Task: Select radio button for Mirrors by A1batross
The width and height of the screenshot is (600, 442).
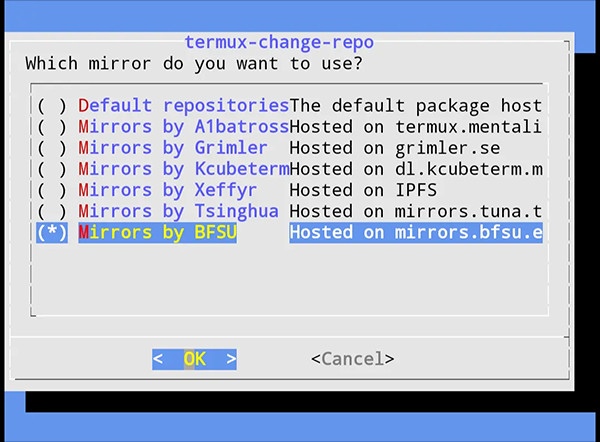Action: (52, 127)
